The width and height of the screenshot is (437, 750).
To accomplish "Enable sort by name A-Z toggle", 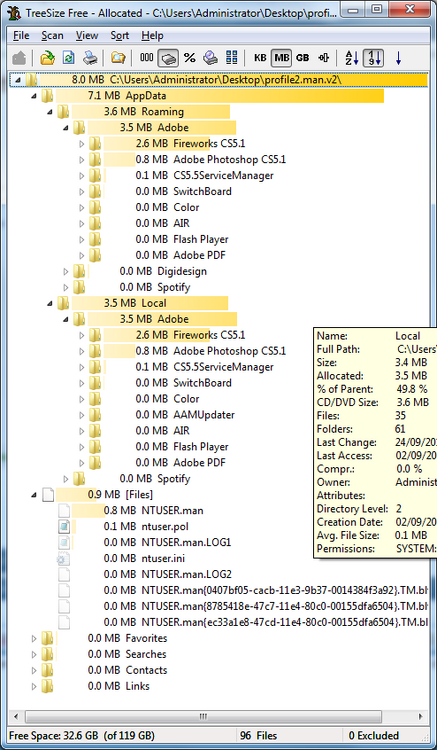I will (x=351, y=58).
